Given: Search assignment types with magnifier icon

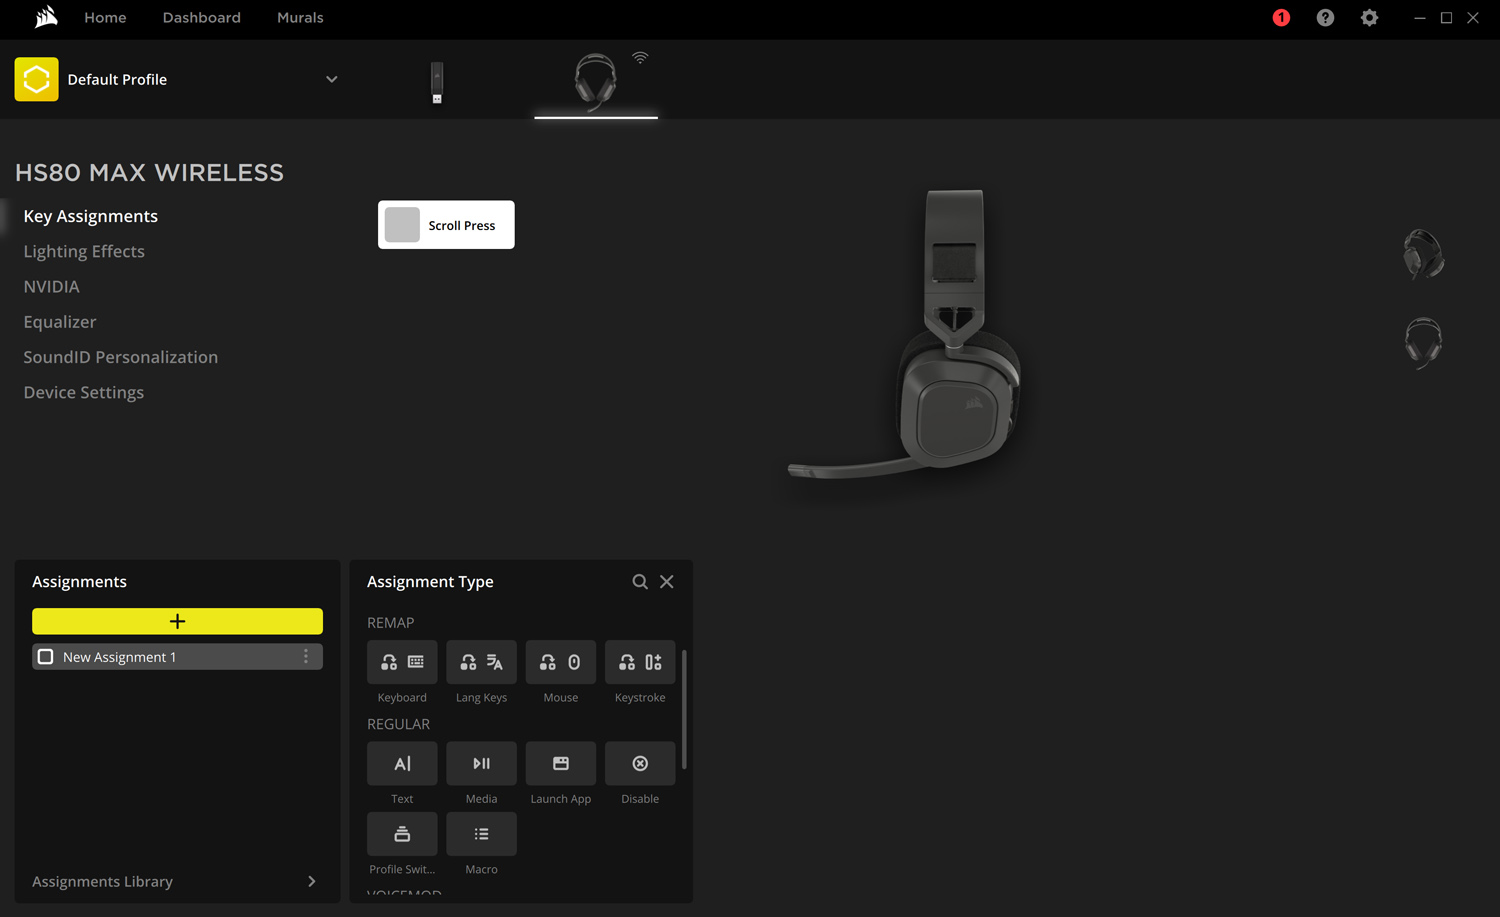Looking at the screenshot, I should coord(640,582).
